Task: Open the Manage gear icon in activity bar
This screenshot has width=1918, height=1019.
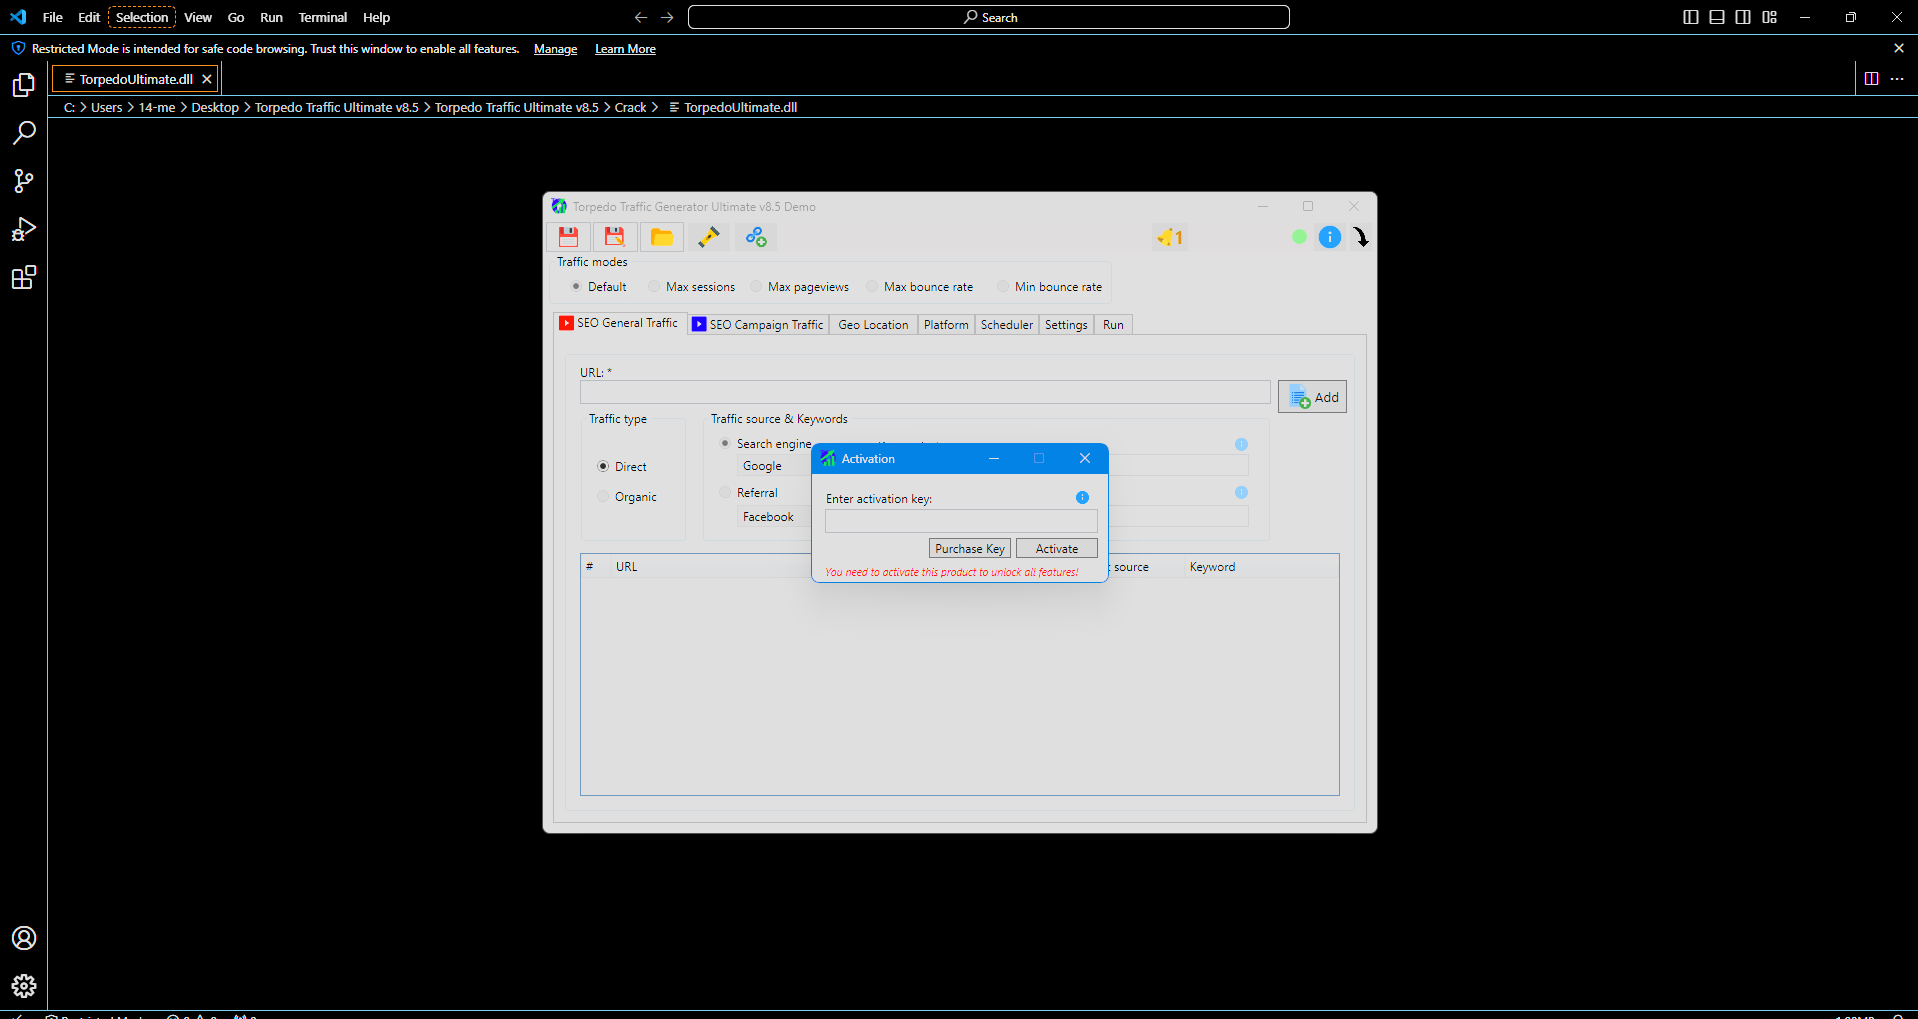Action: (x=24, y=986)
